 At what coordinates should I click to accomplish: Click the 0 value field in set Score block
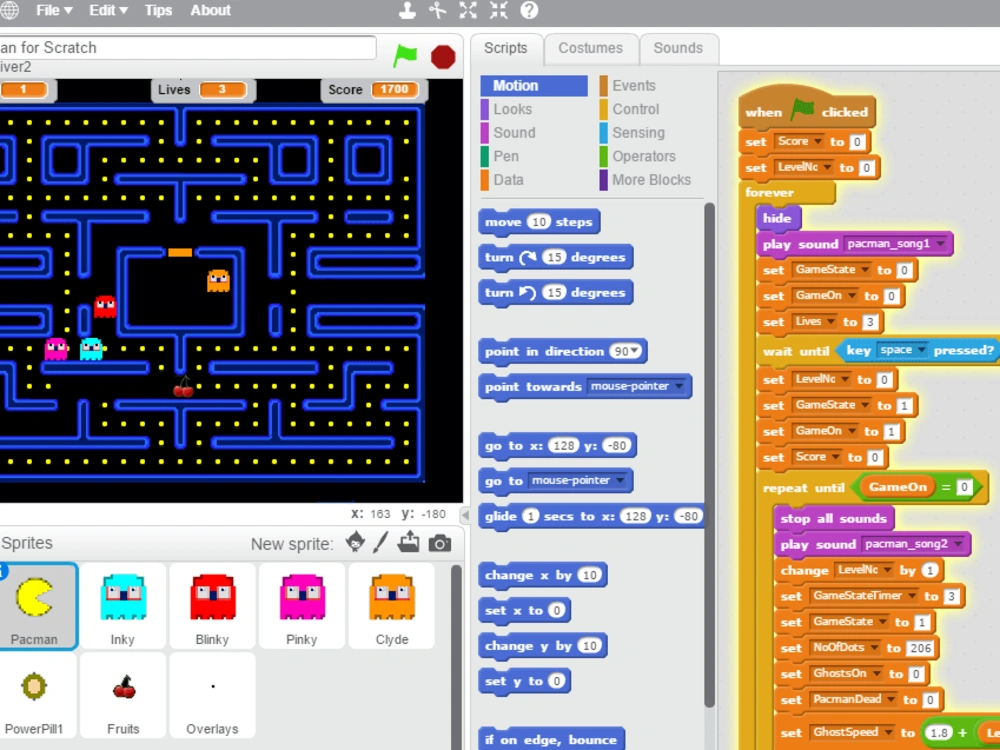(x=855, y=142)
